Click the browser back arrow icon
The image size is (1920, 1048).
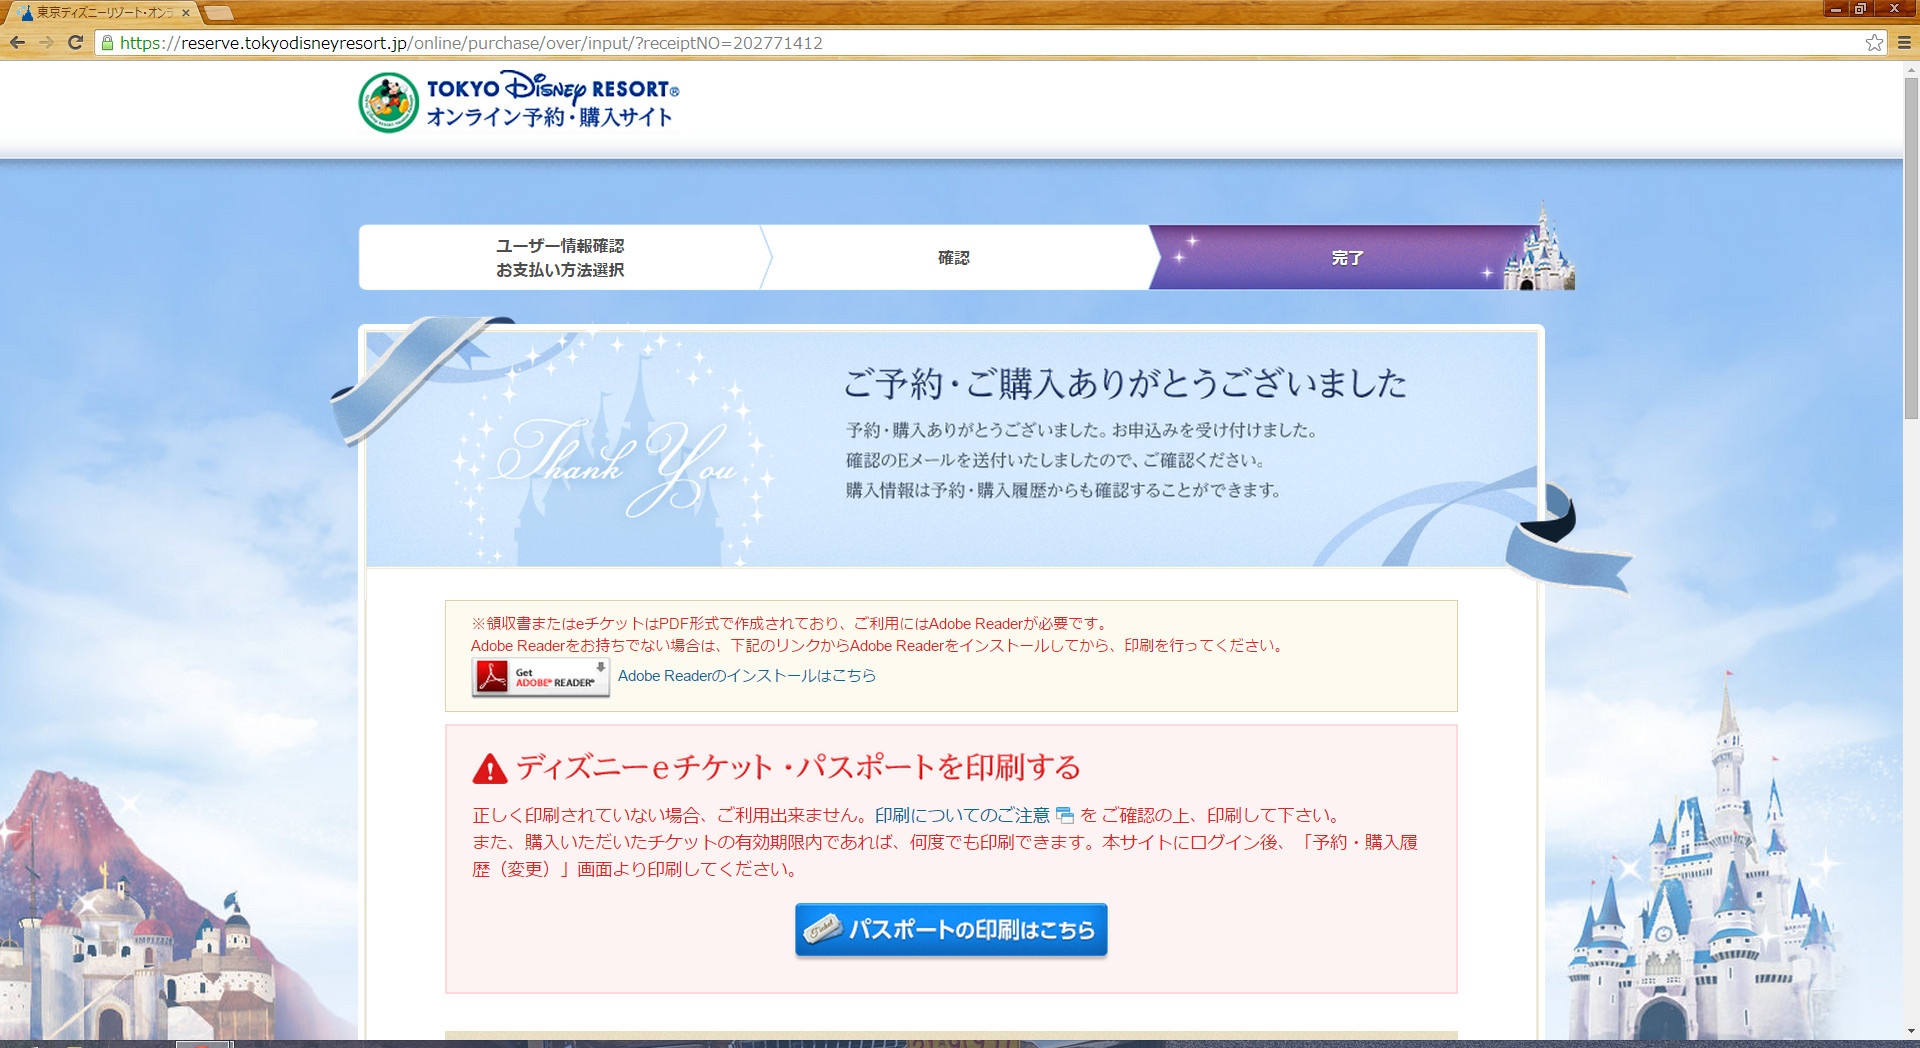(x=17, y=42)
